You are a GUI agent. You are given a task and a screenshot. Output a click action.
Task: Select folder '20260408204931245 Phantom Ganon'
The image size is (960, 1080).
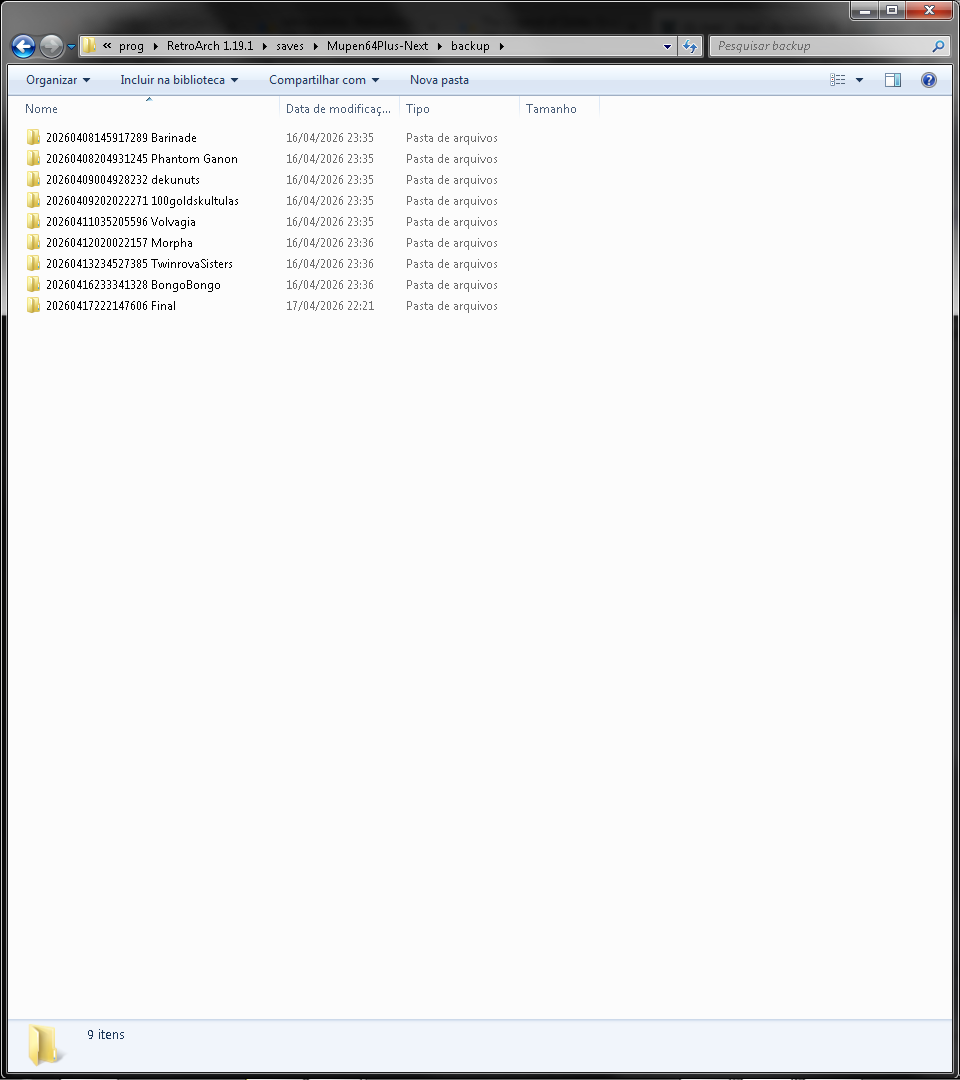pyautogui.click(x=142, y=158)
